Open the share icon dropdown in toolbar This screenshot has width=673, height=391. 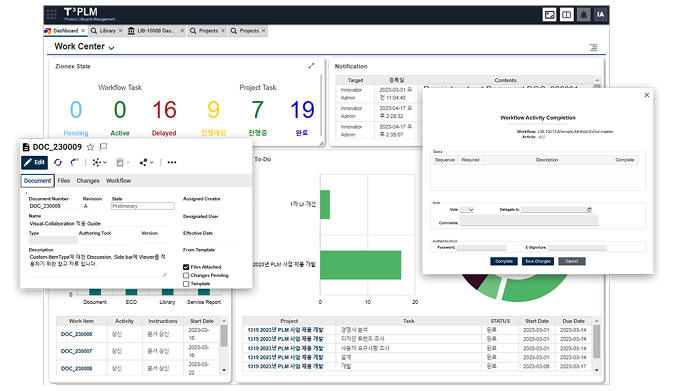[146, 162]
